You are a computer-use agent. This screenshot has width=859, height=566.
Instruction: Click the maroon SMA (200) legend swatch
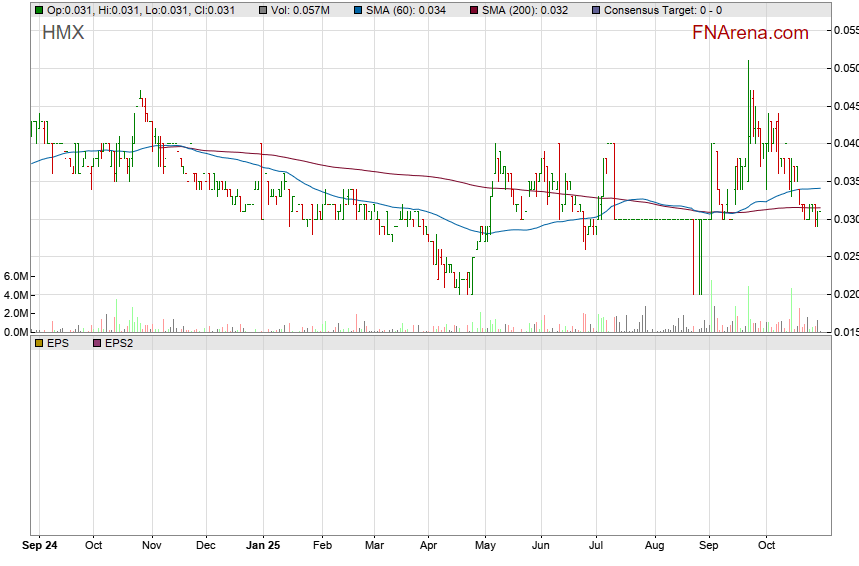point(474,10)
